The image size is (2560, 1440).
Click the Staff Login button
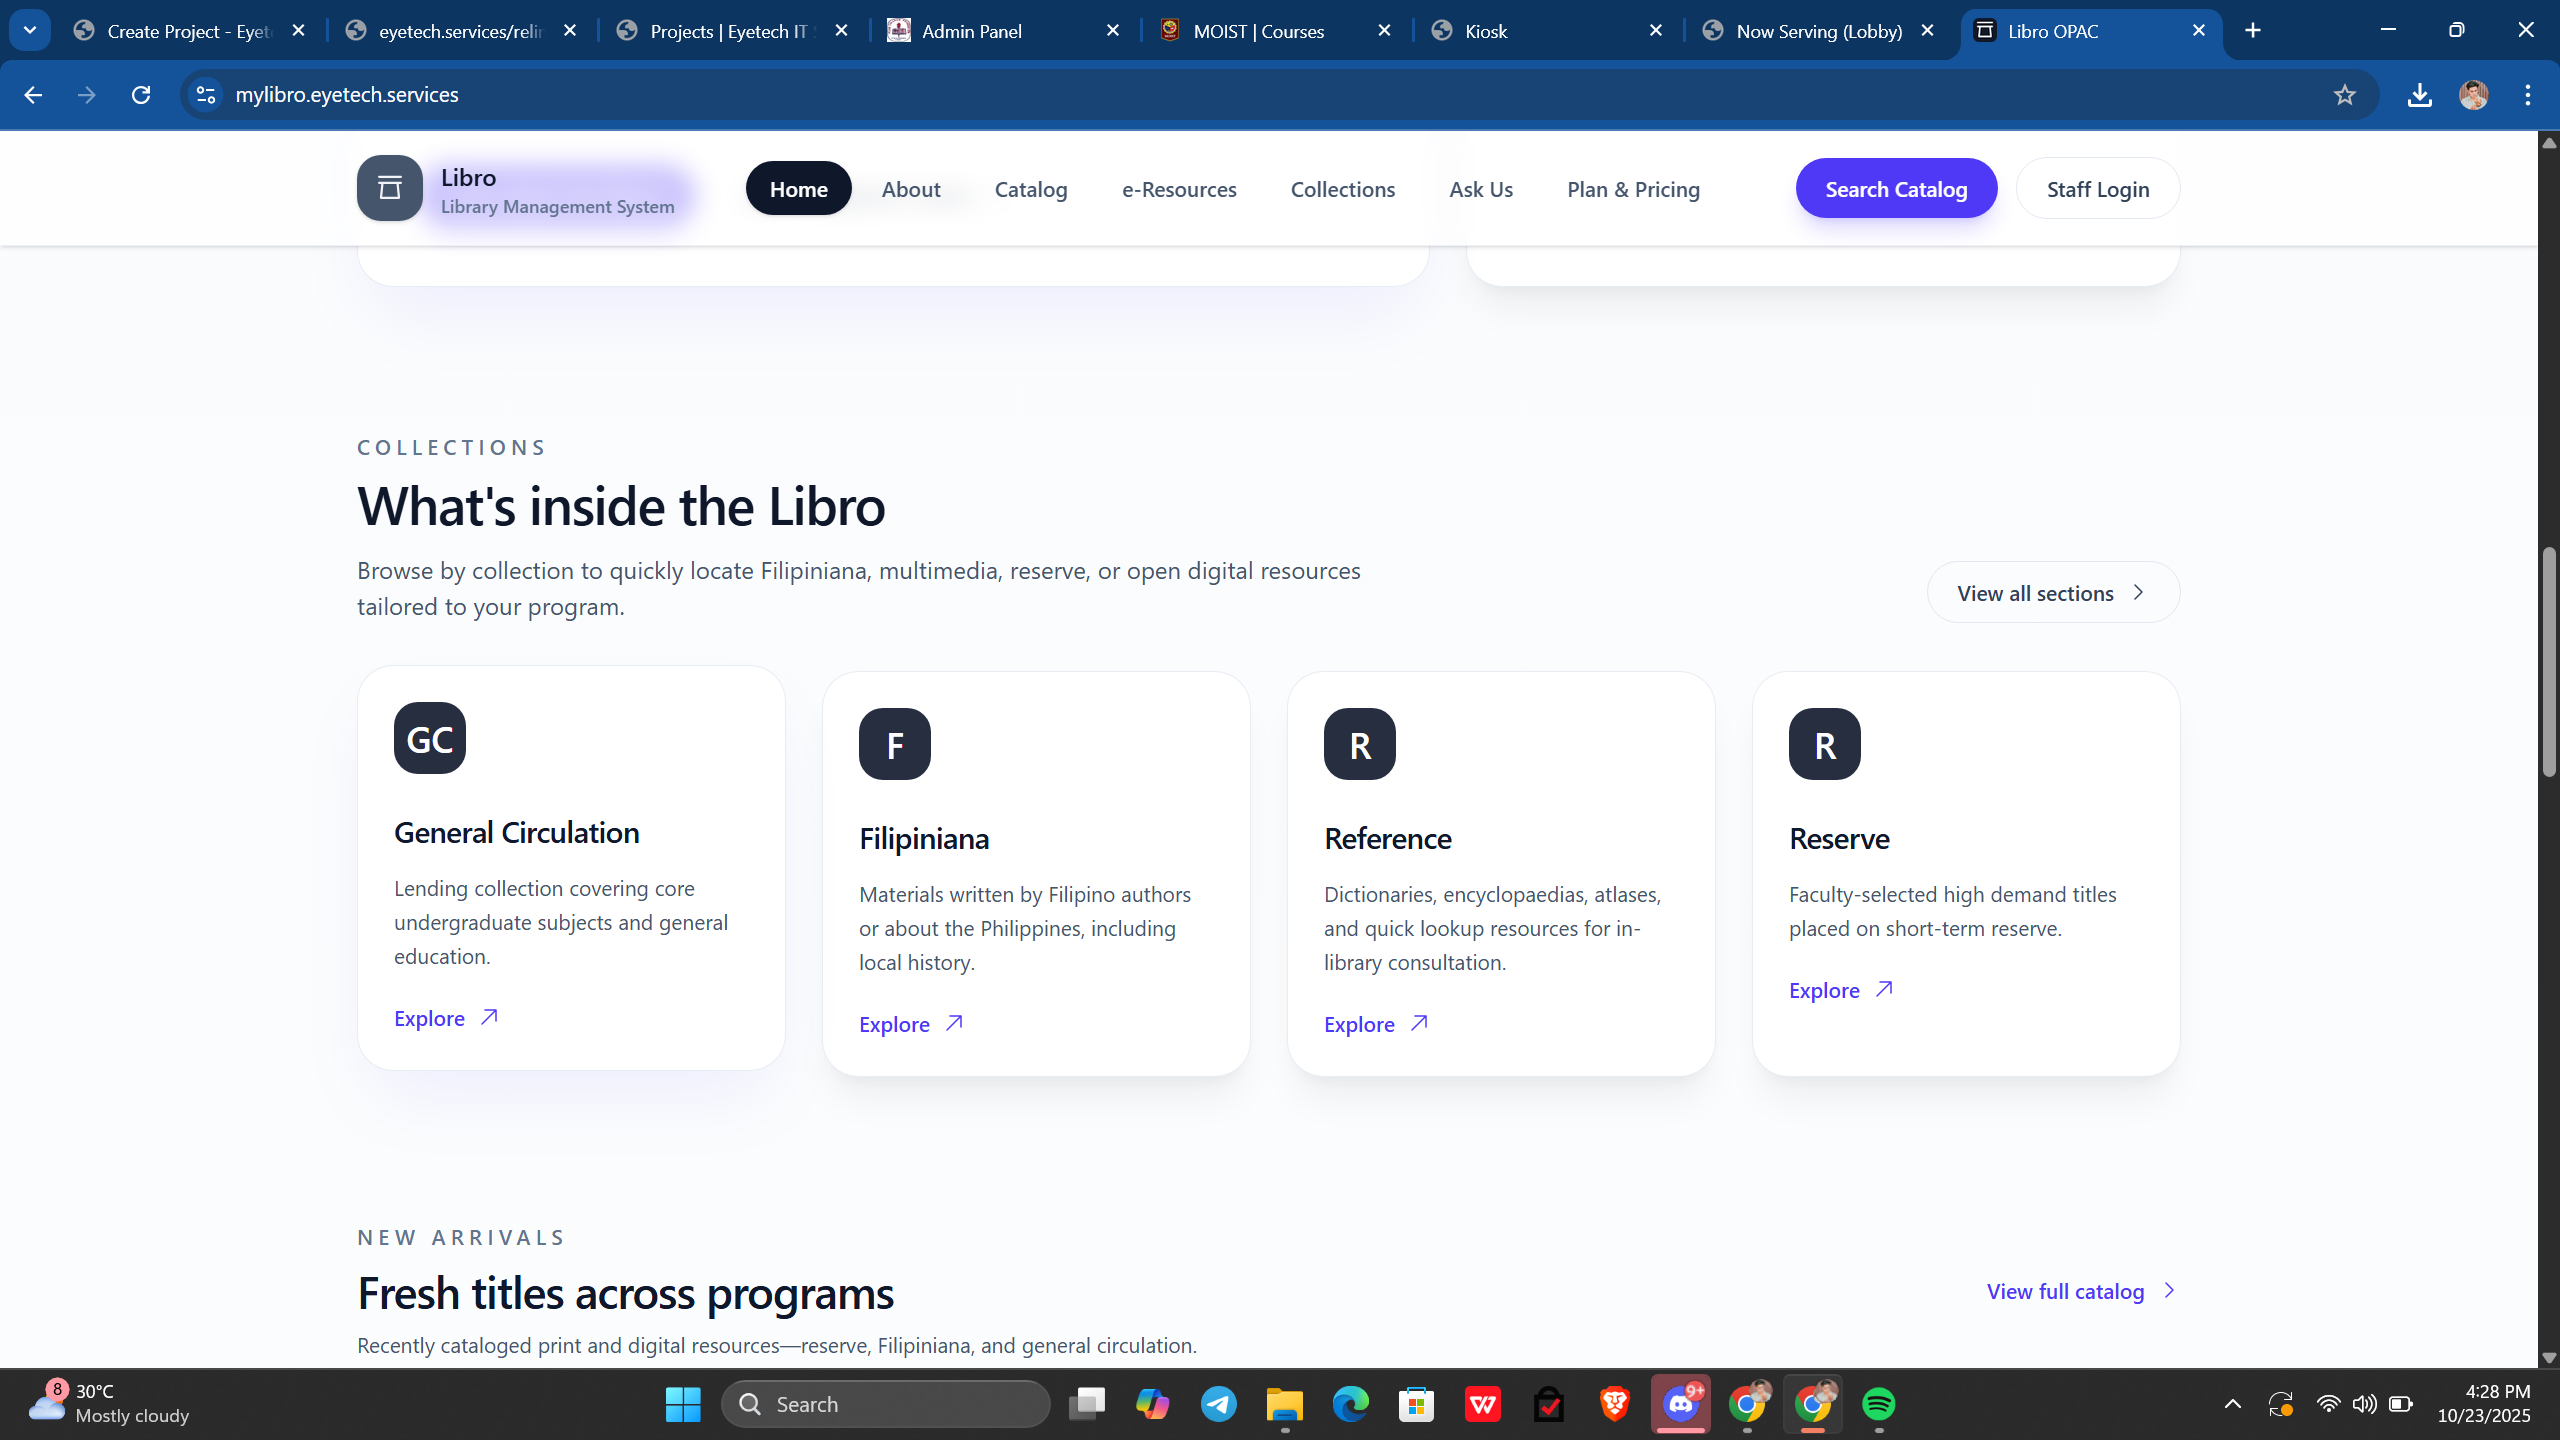(2097, 189)
